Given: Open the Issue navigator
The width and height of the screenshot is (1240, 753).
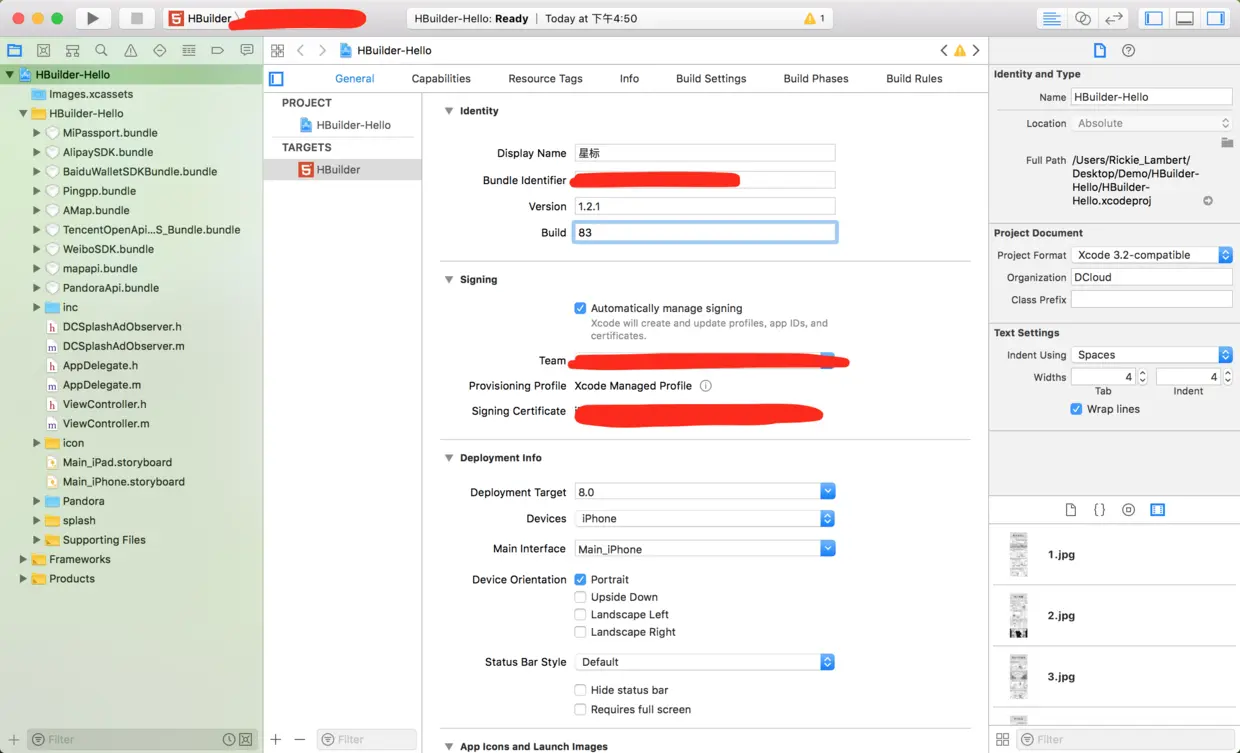Looking at the screenshot, I should [130, 50].
